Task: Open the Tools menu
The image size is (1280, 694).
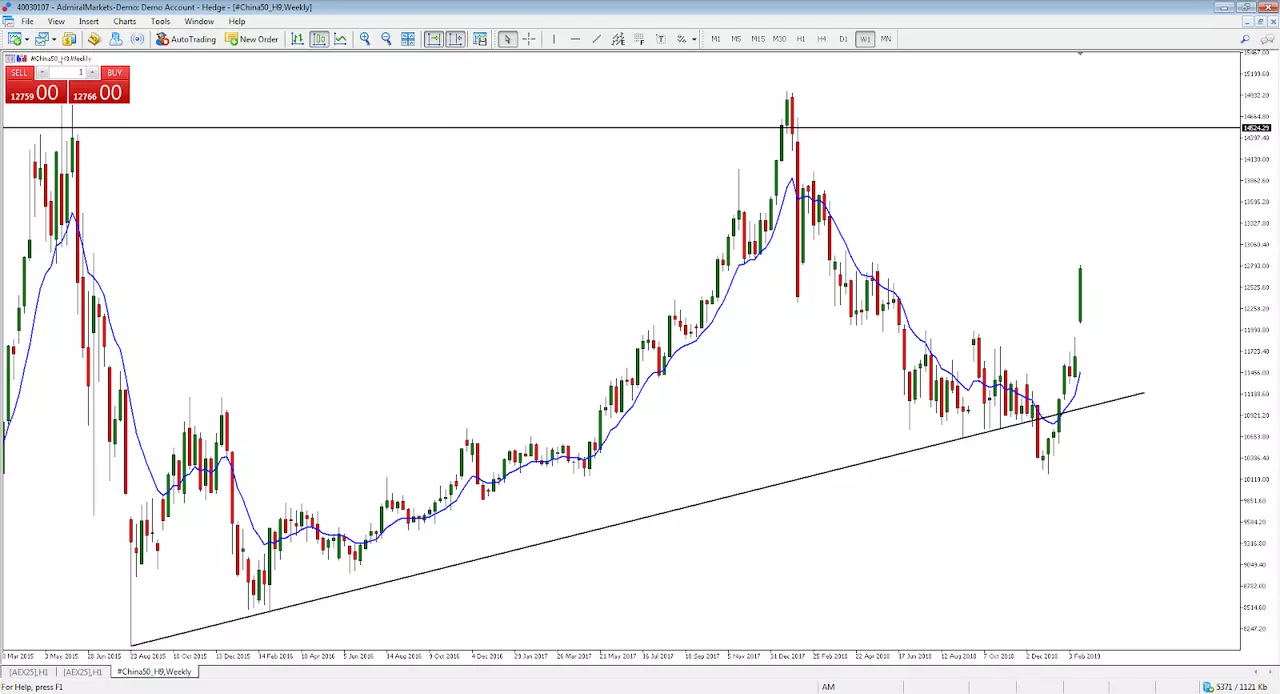Action: coord(160,21)
